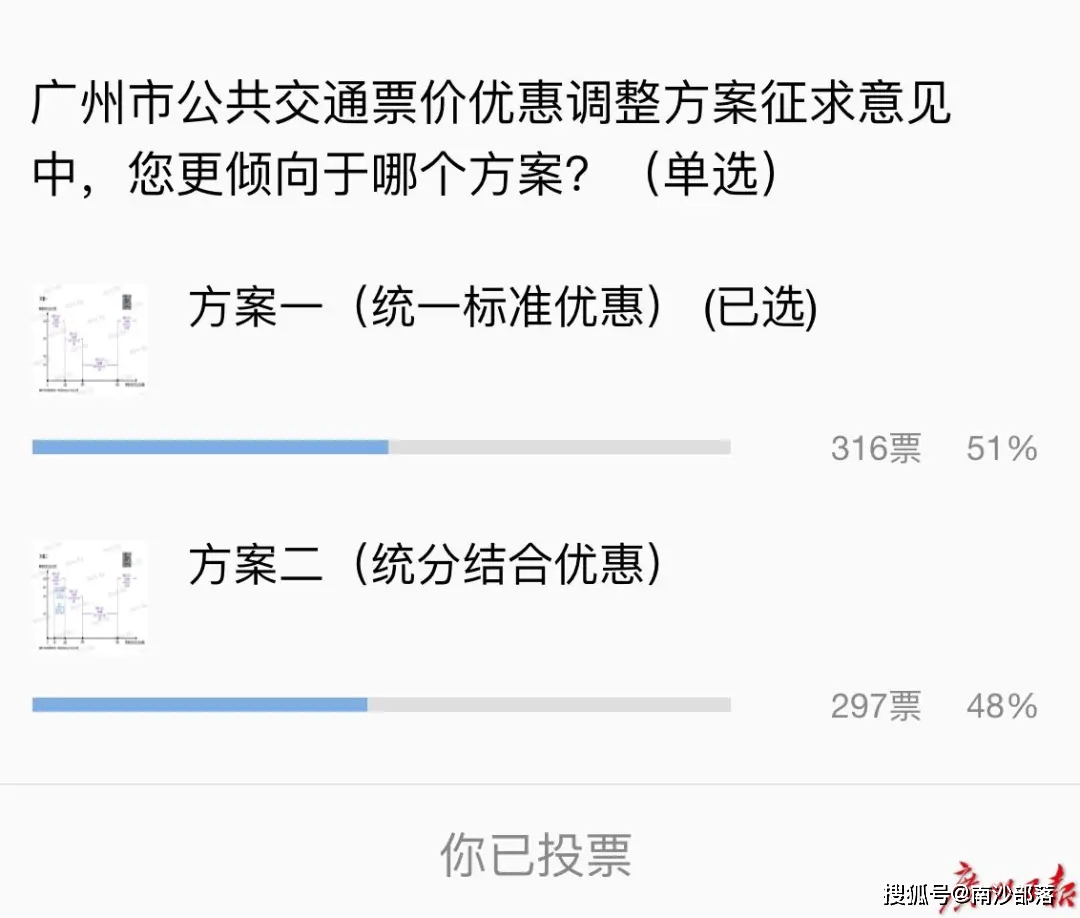Viewport: 1080px width, 918px height.
Task: Click the (已选) selected marker
Action: click(x=760, y=309)
